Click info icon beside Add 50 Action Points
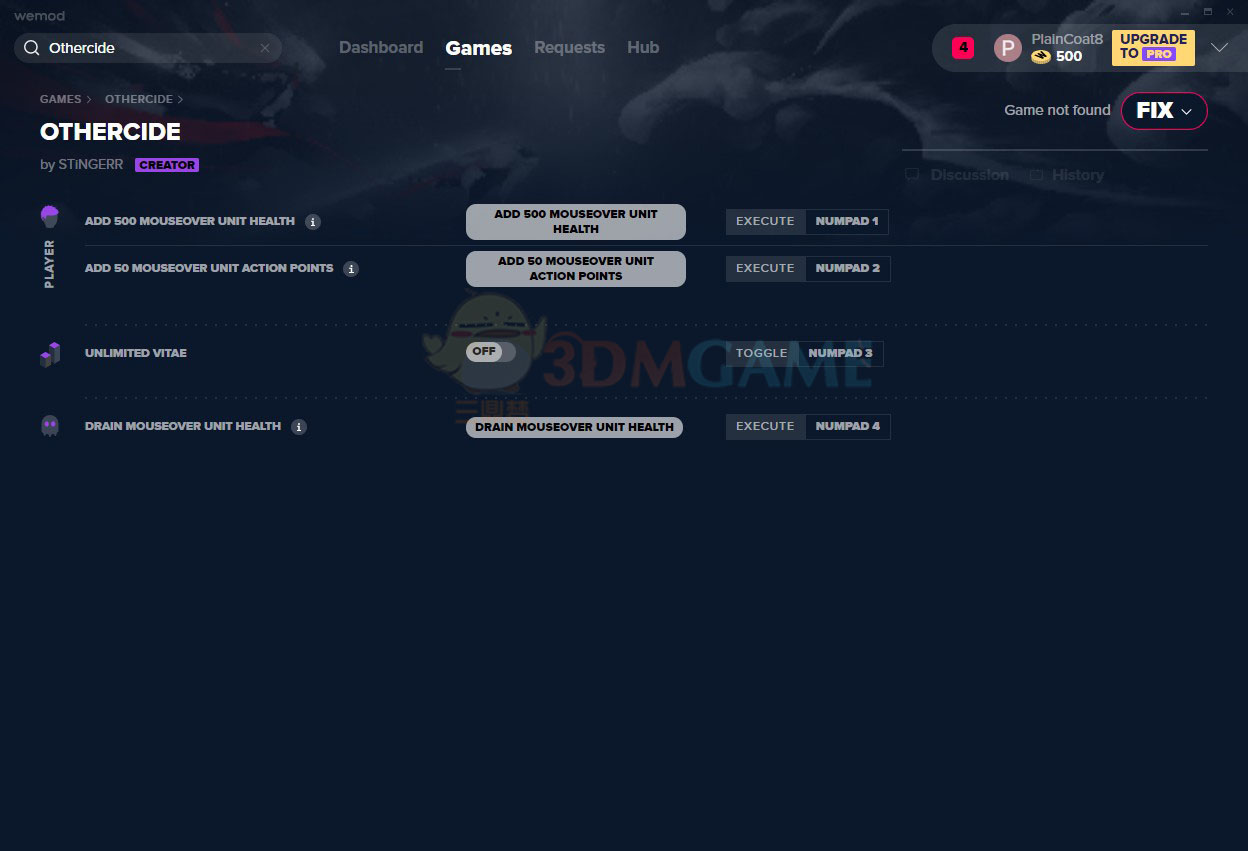Screen dimensions: 1248x851 pyautogui.click(x=351, y=269)
